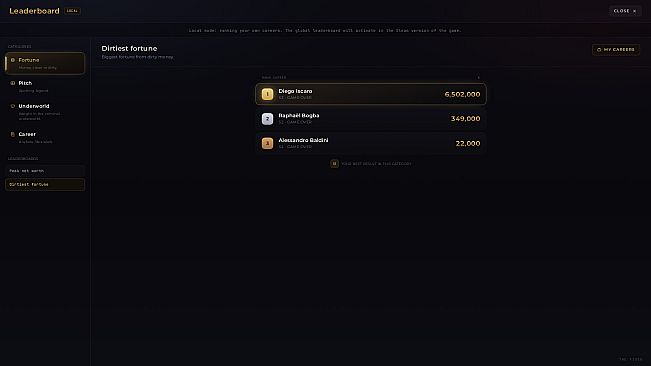Click the Local badge next to Leaderboard
The image size is (651, 366).
tap(72, 11)
